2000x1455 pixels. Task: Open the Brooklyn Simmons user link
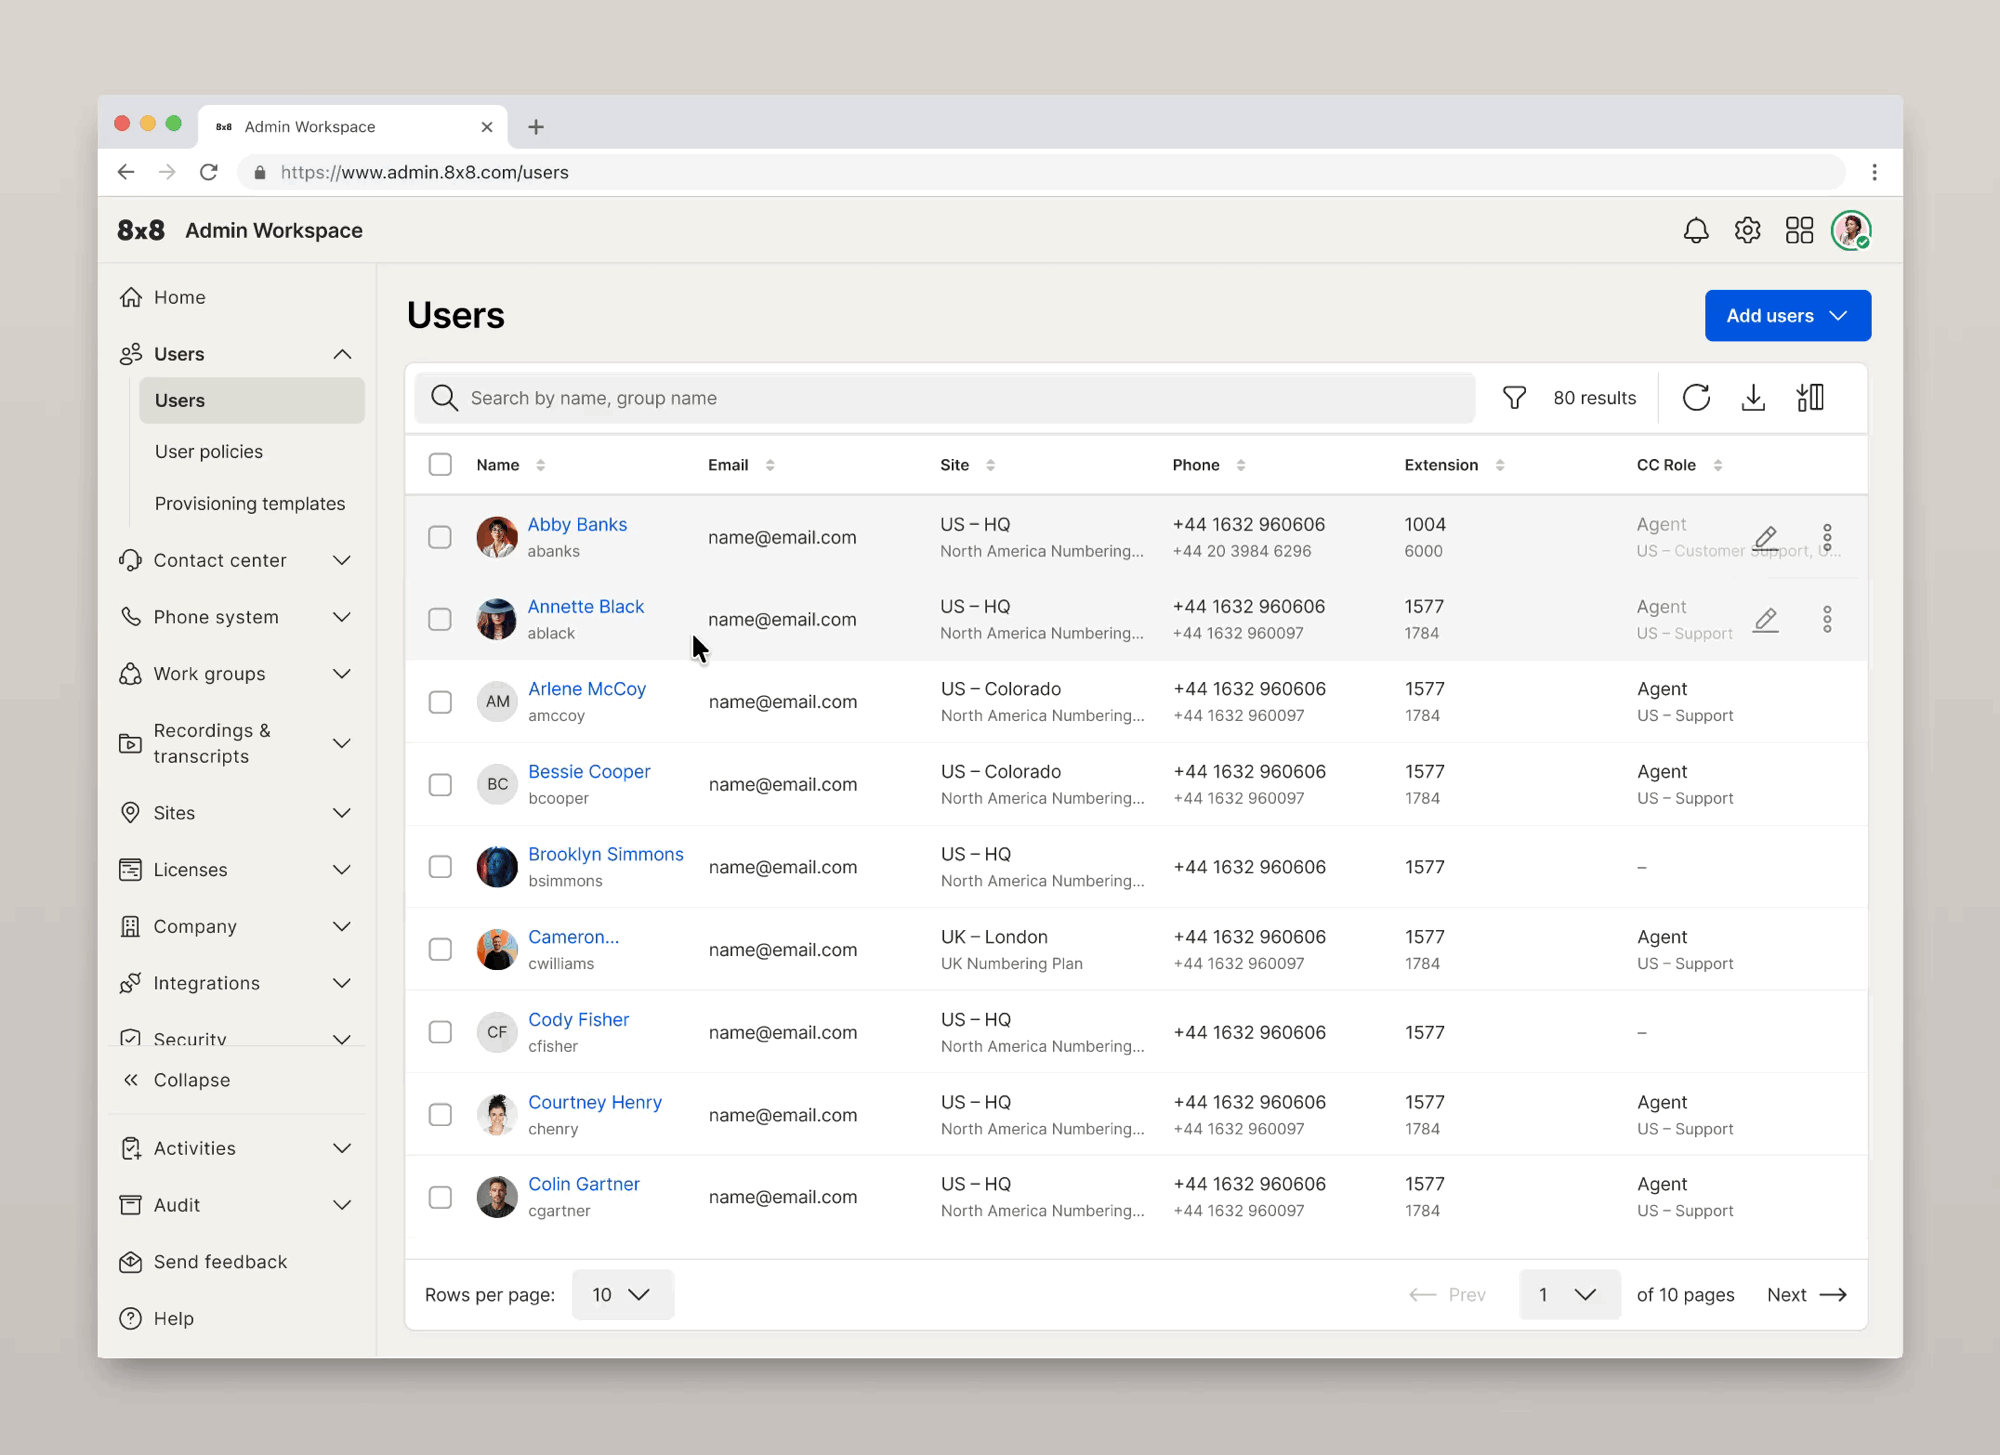(x=605, y=855)
